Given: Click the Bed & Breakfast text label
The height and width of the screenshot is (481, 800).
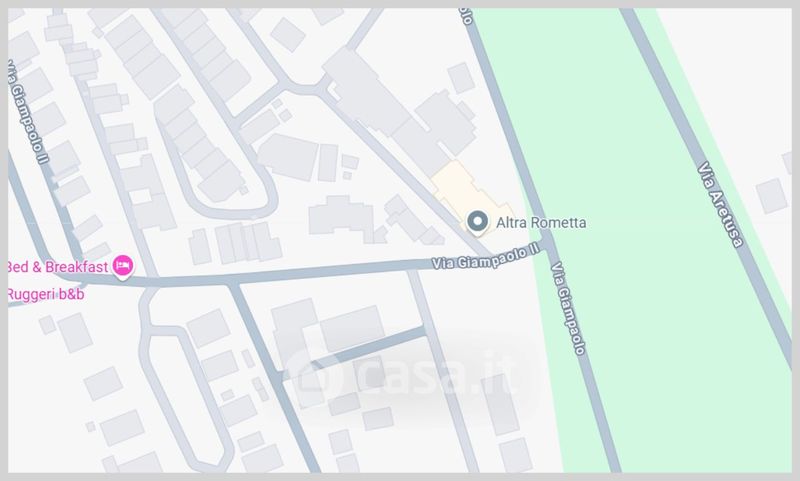Looking at the screenshot, I should 58,267.
